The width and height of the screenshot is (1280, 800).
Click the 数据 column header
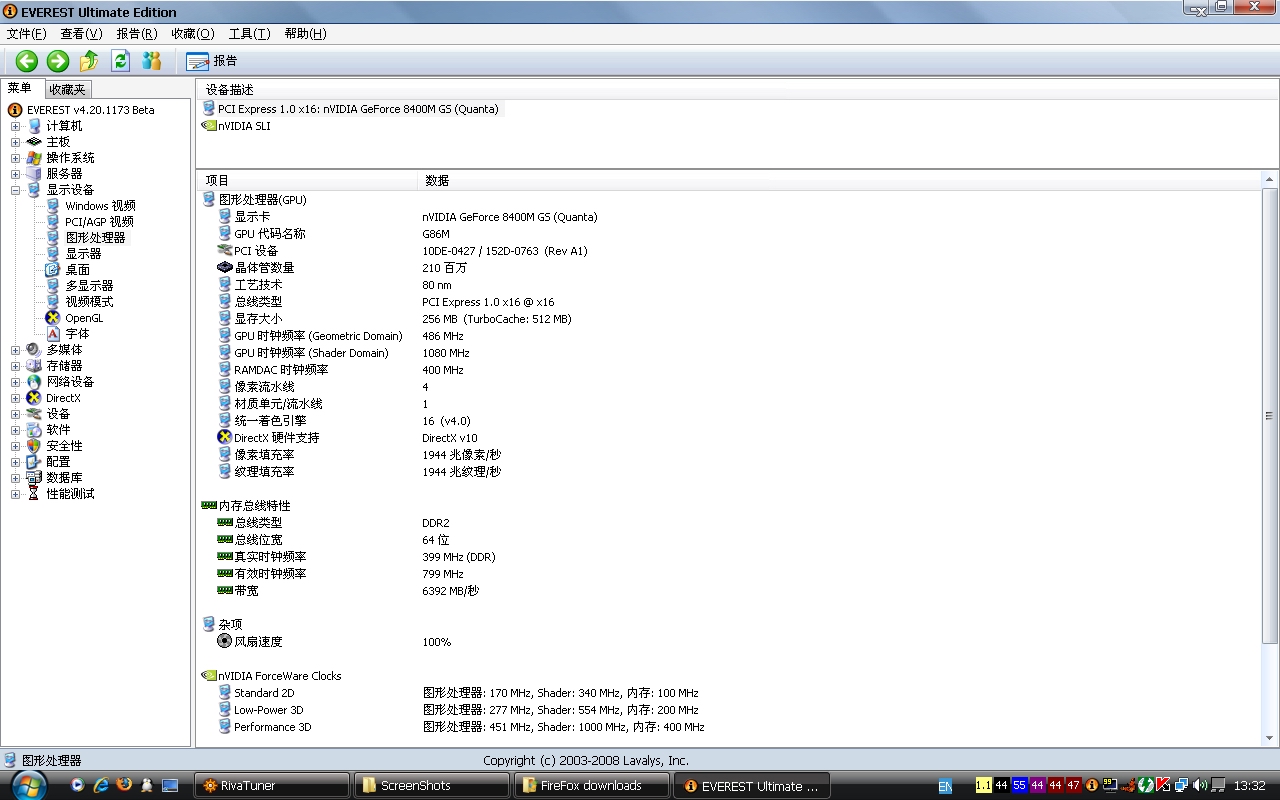[x=840, y=181]
